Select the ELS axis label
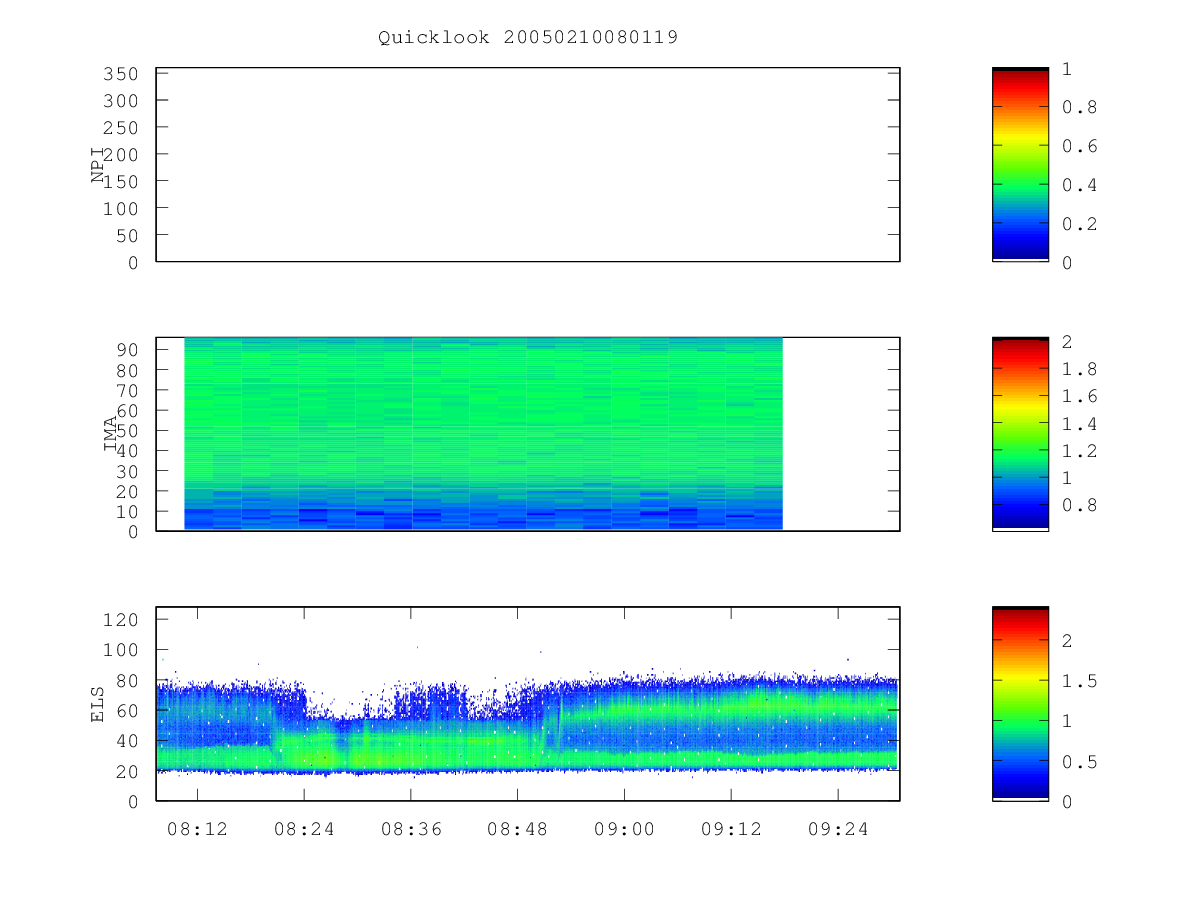The height and width of the screenshot is (900, 1200). tap(98, 704)
